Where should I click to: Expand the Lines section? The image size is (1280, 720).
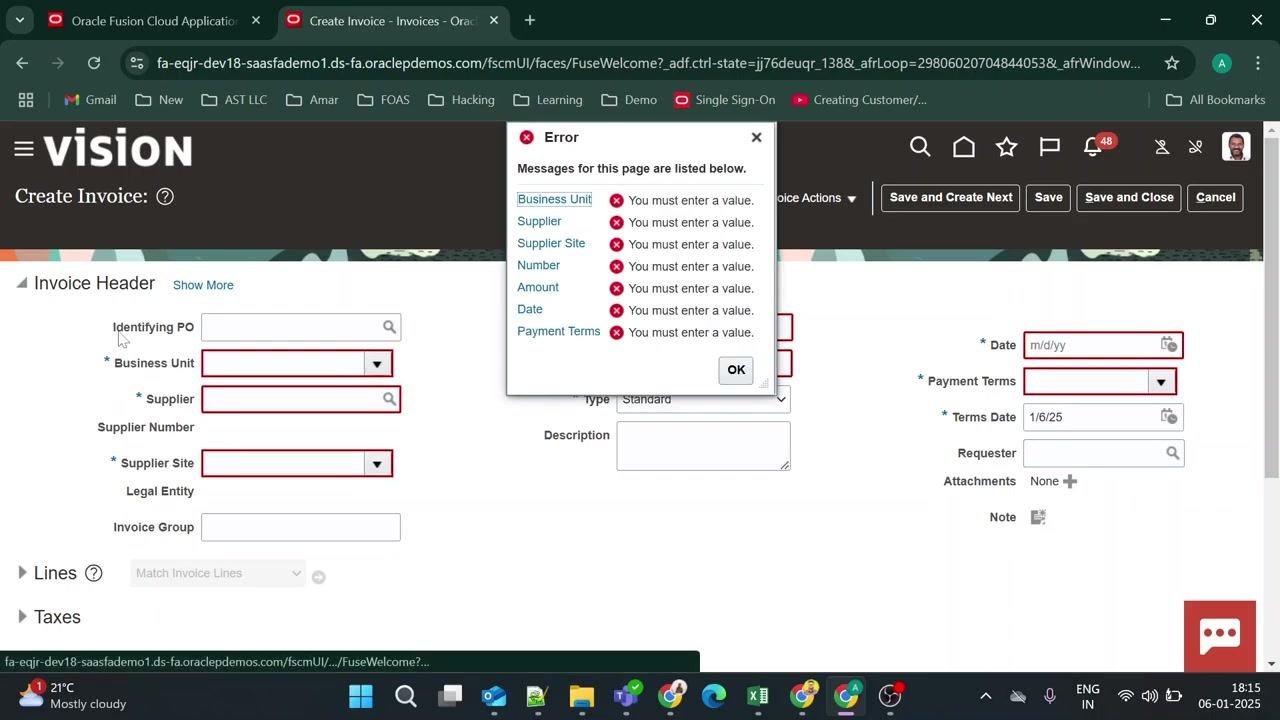[22, 573]
